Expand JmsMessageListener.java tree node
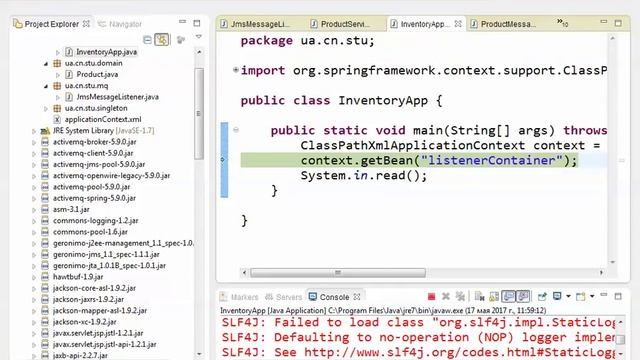The image size is (640, 360). pyautogui.click(x=58, y=97)
